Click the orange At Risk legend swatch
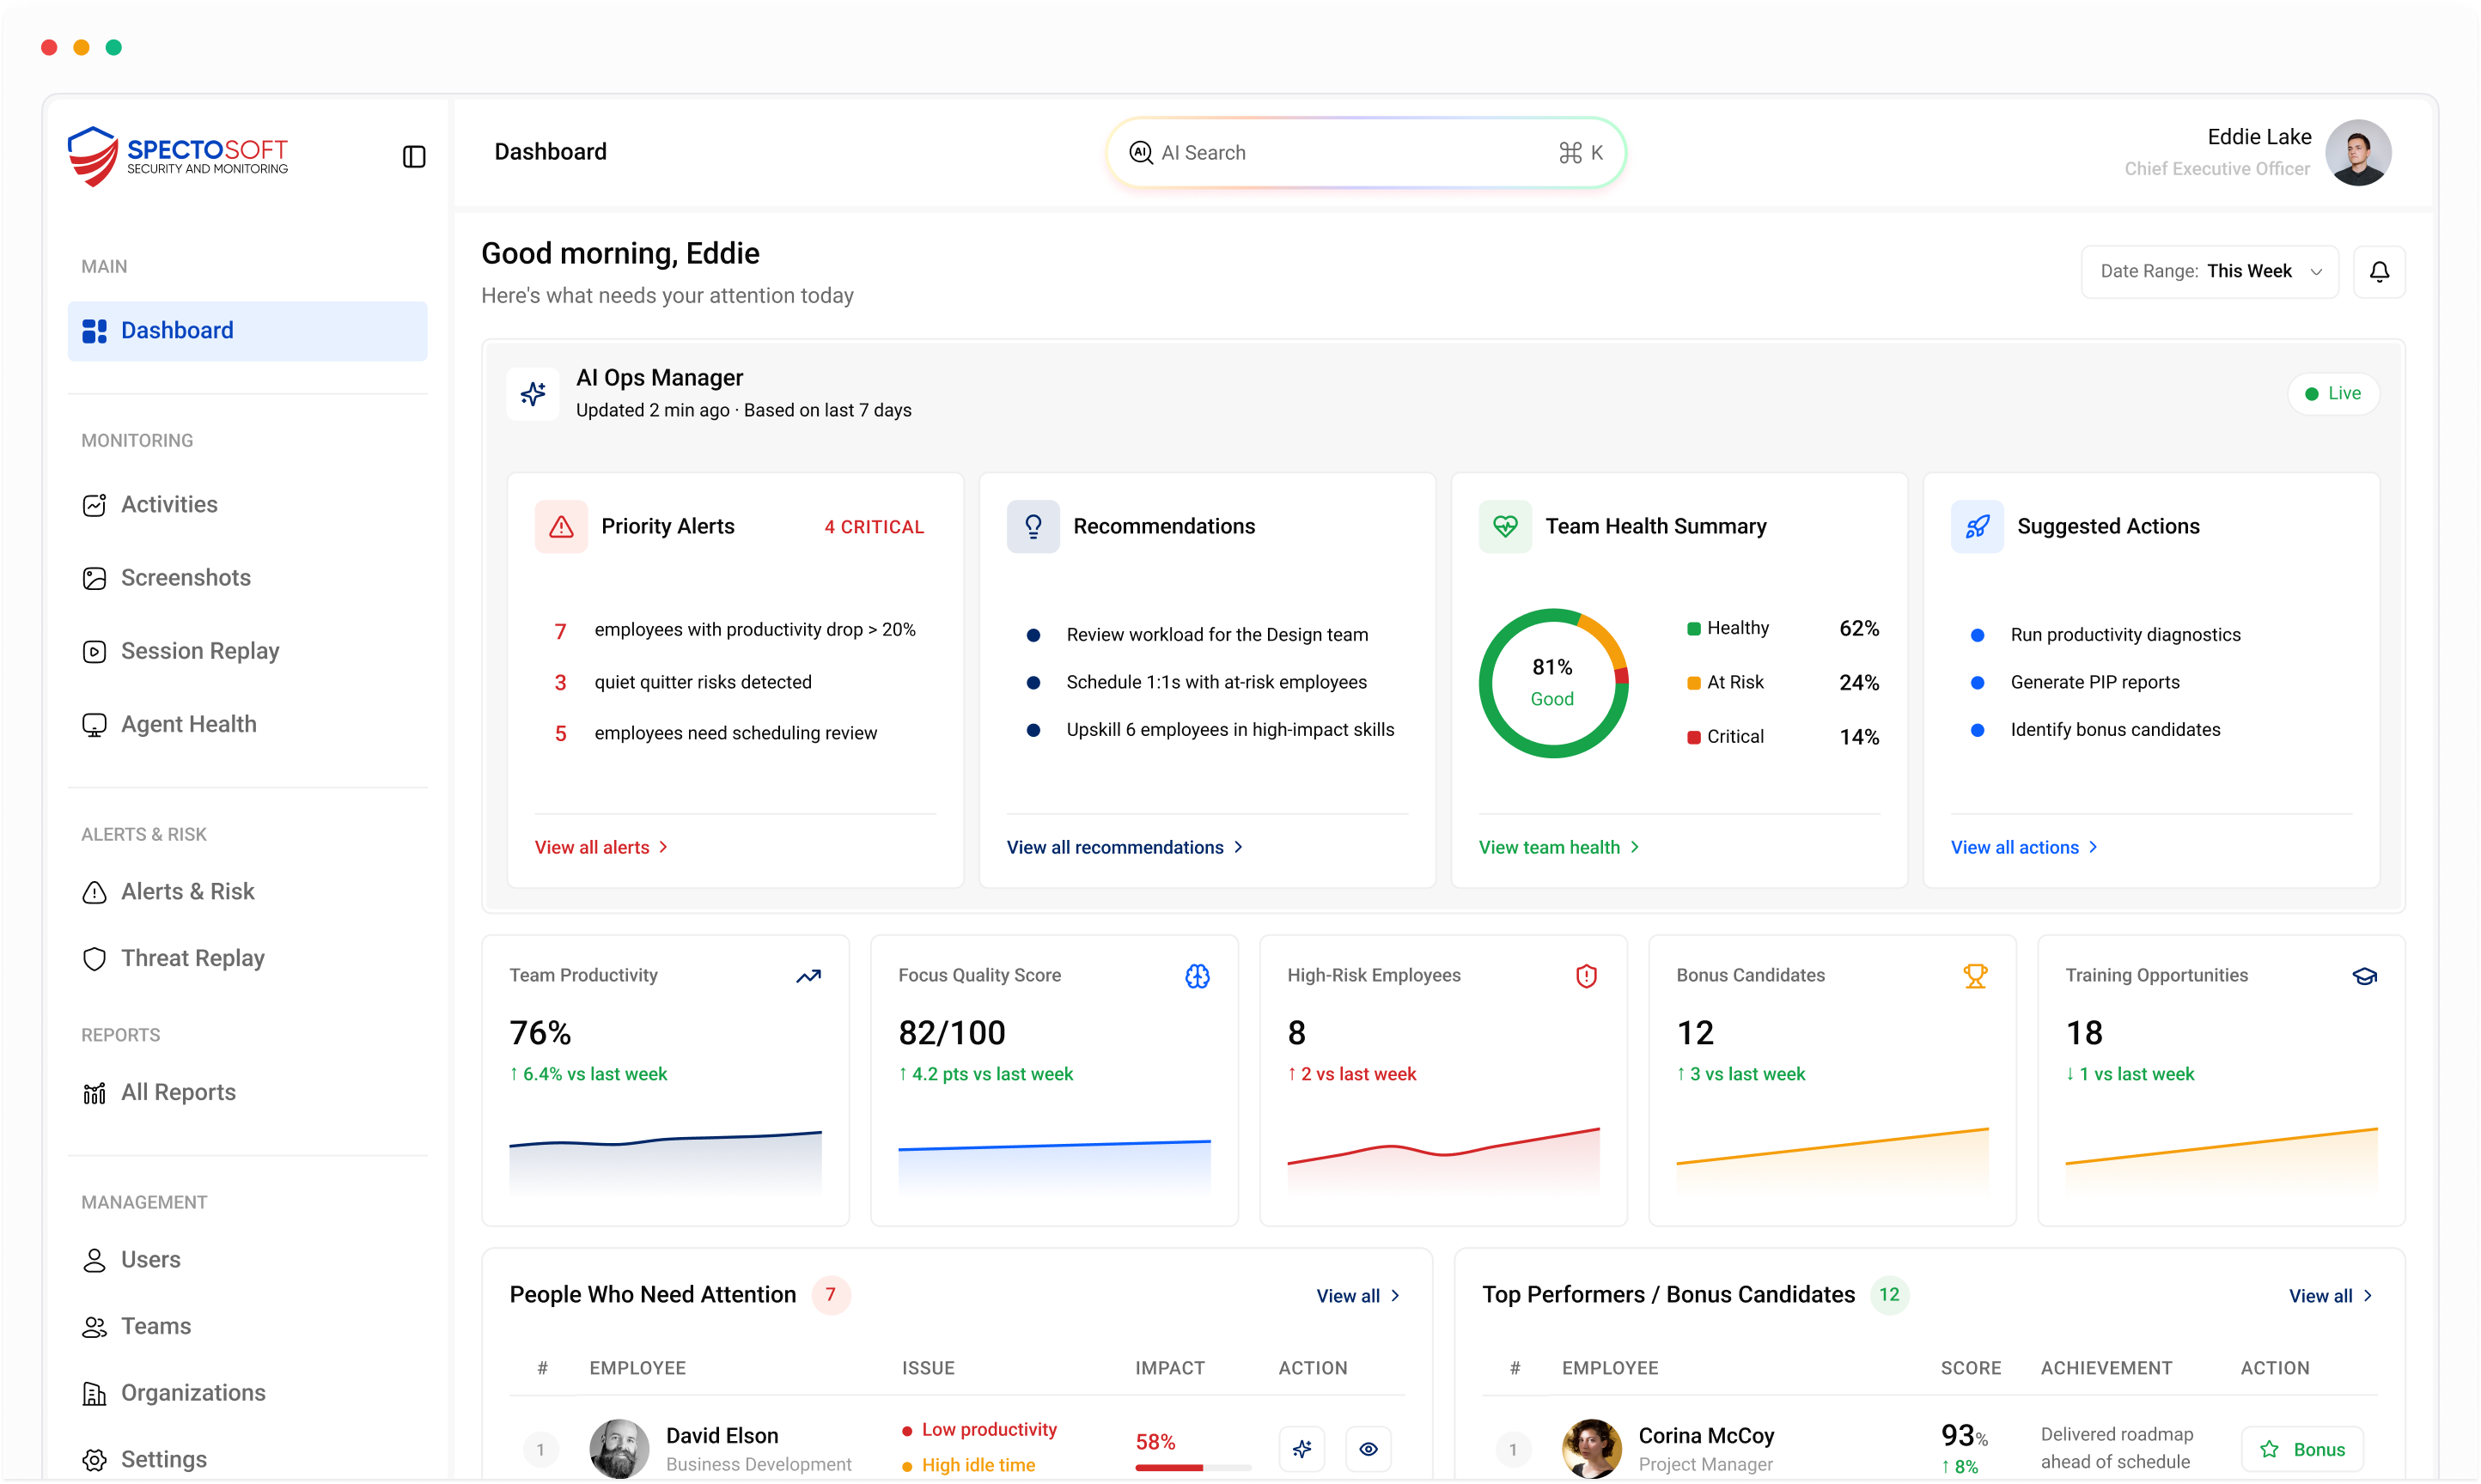This screenshot has height=1484, width=2481. click(1693, 683)
